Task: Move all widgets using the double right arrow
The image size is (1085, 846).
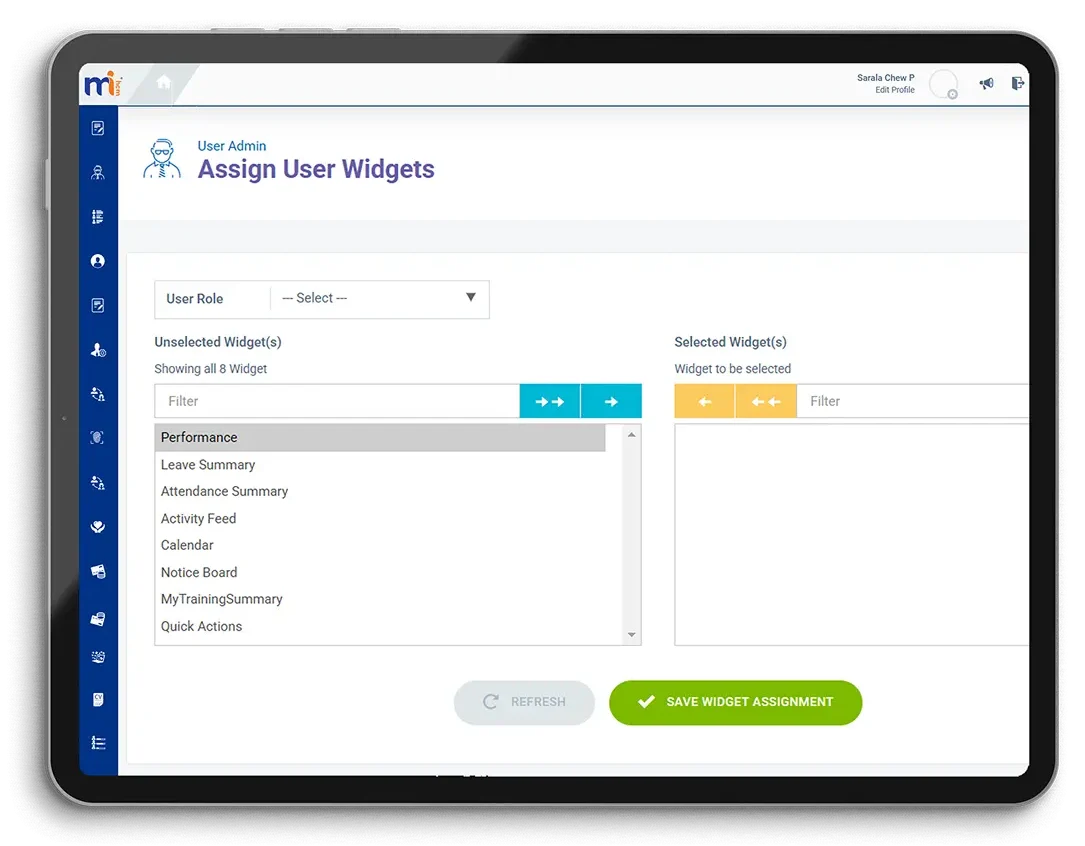Action: (x=549, y=400)
